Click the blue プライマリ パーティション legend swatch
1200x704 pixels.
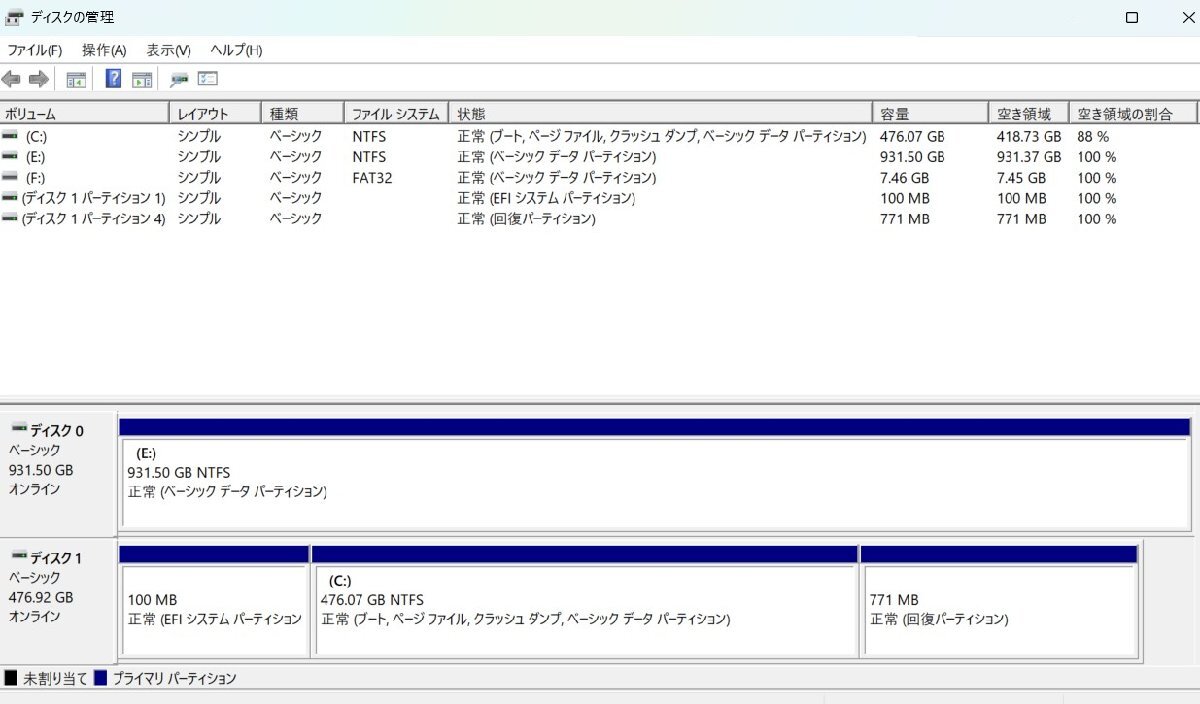pos(100,678)
